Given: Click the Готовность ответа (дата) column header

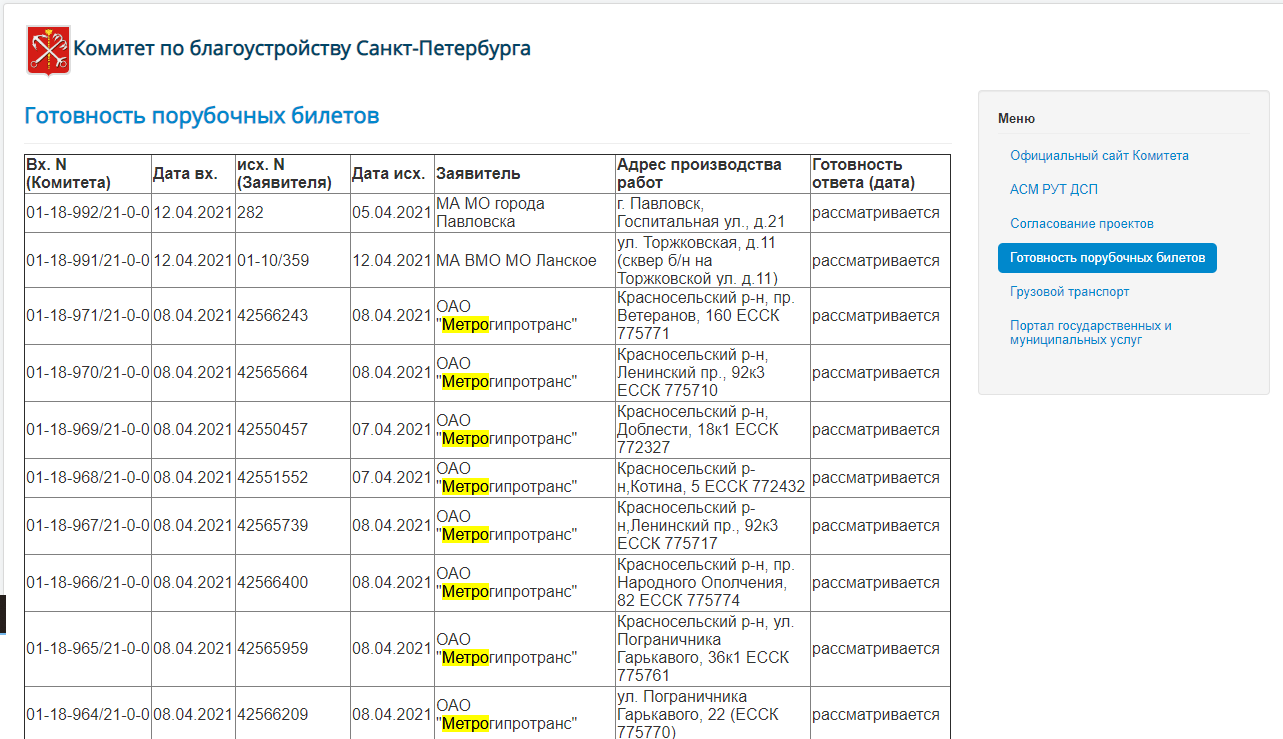Looking at the screenshot, I should click(x=863, y=174).
